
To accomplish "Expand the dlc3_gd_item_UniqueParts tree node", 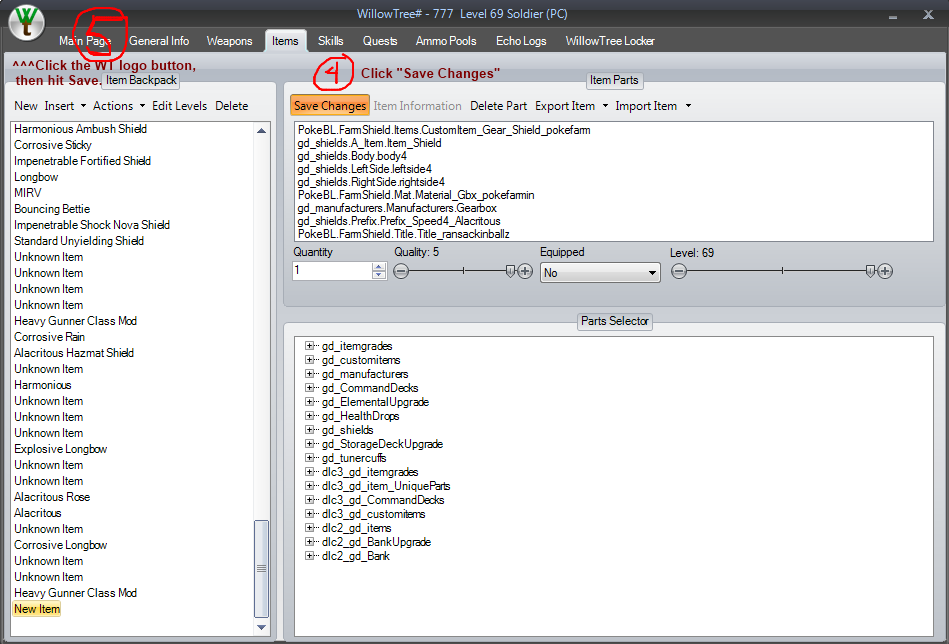I will (309, 485).
